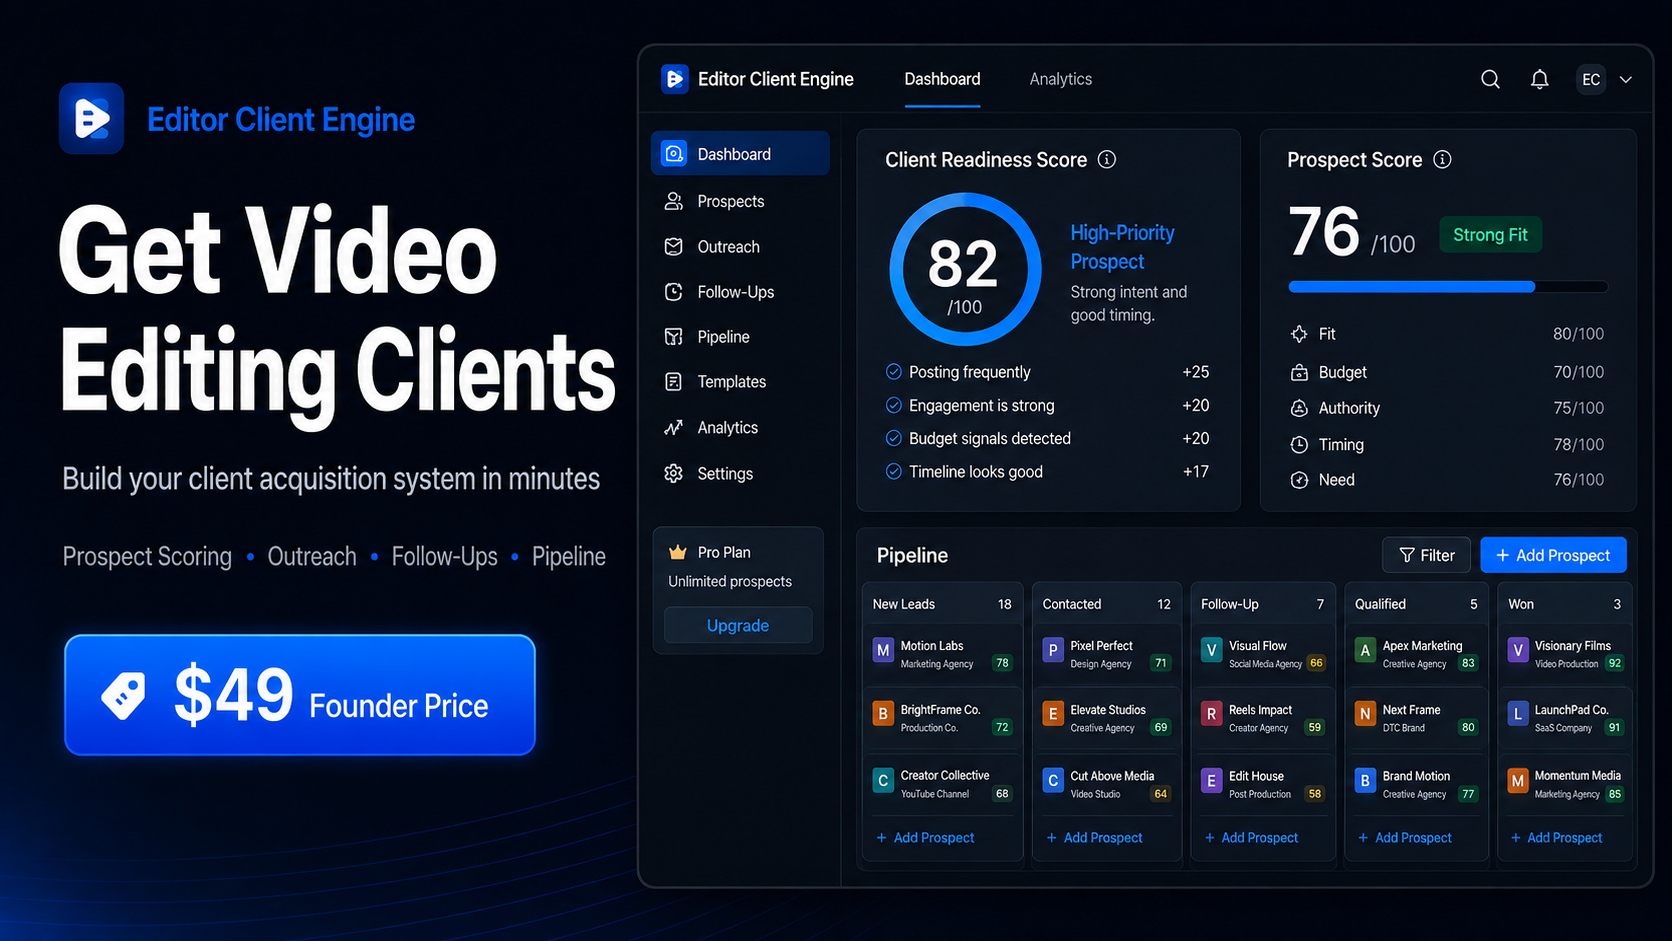Click the Need score icon

pos(1299,480)
